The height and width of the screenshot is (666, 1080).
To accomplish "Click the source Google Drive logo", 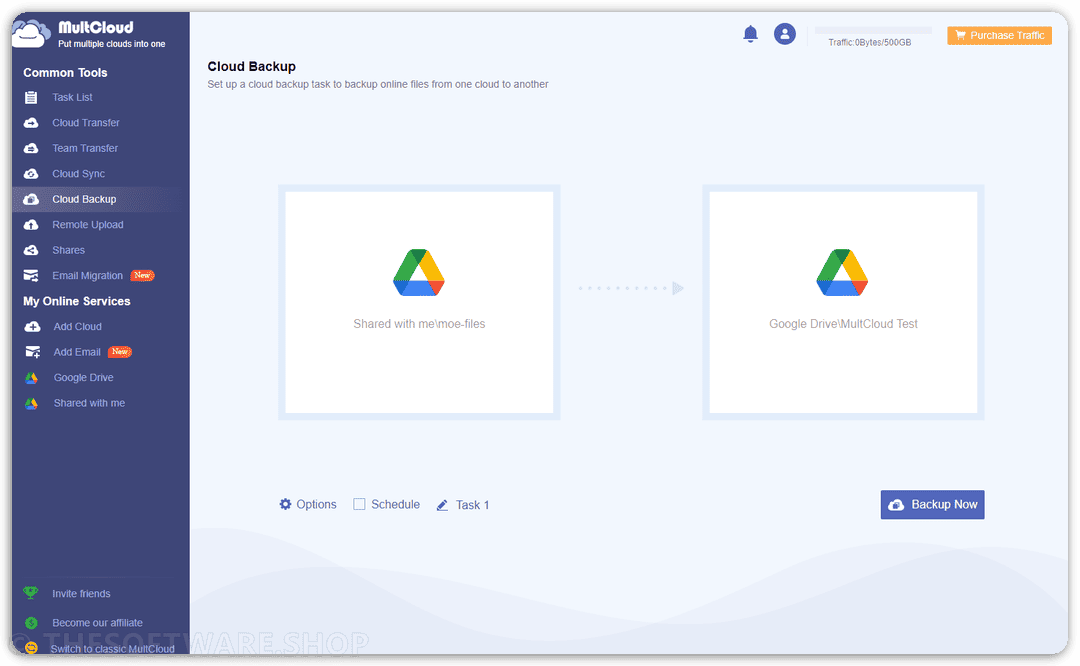I will [x=419, y=273].
